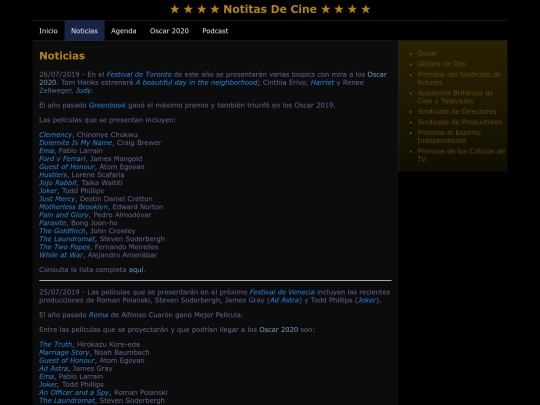
Task: Open the Festival de Venecia link
Action: pyautogui.click(x=282, y=292)
